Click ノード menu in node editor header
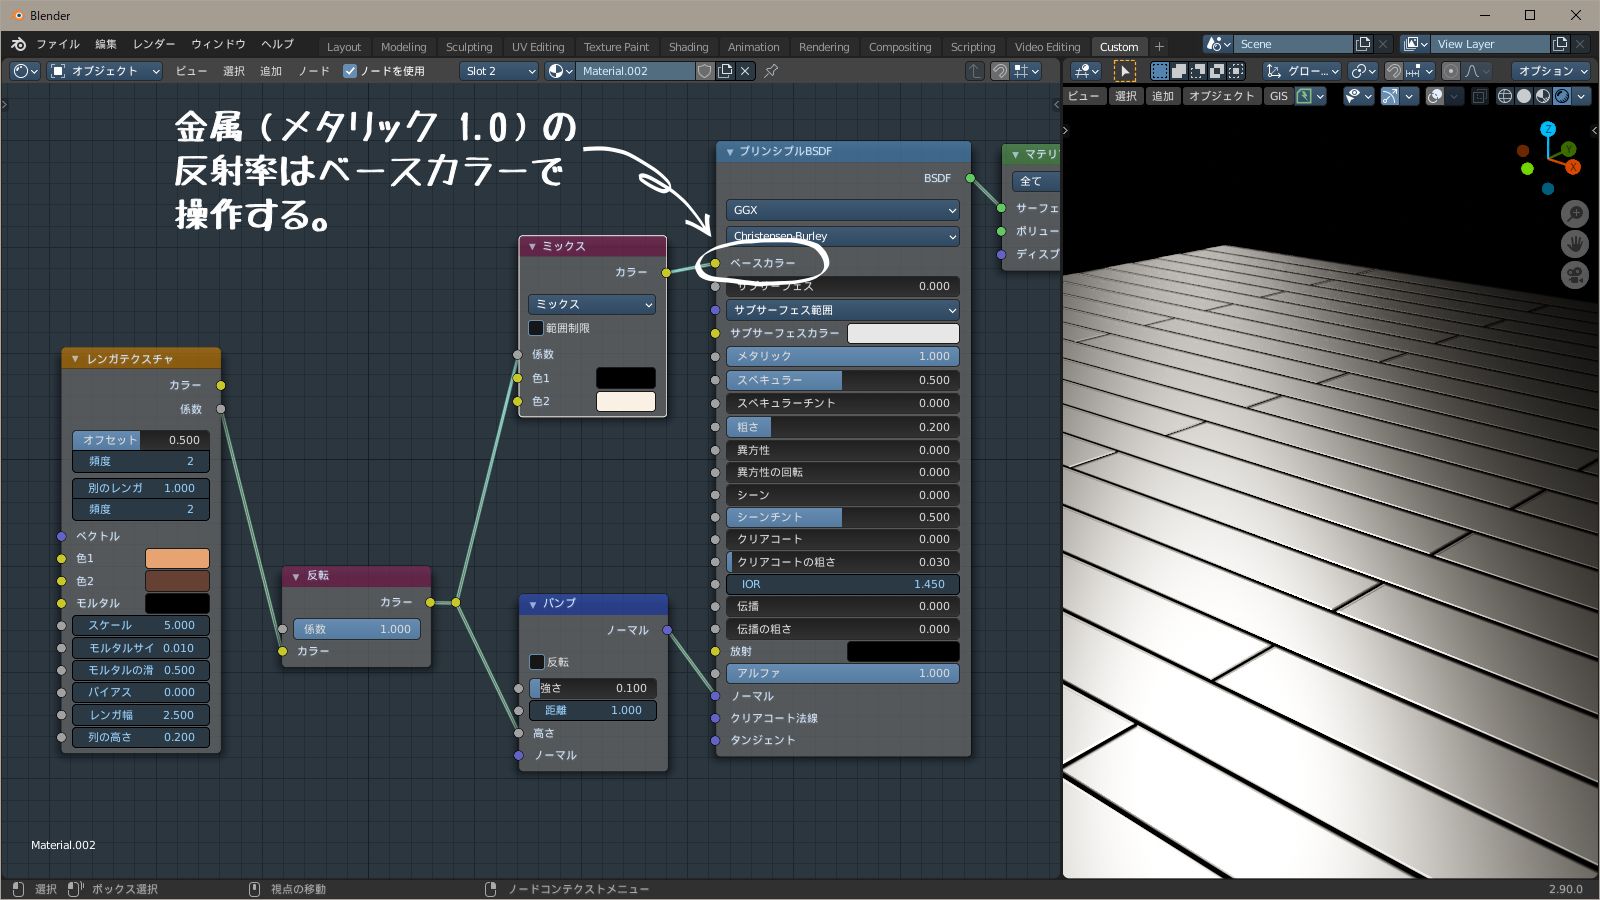1600x900 pixels. [314, 71]
